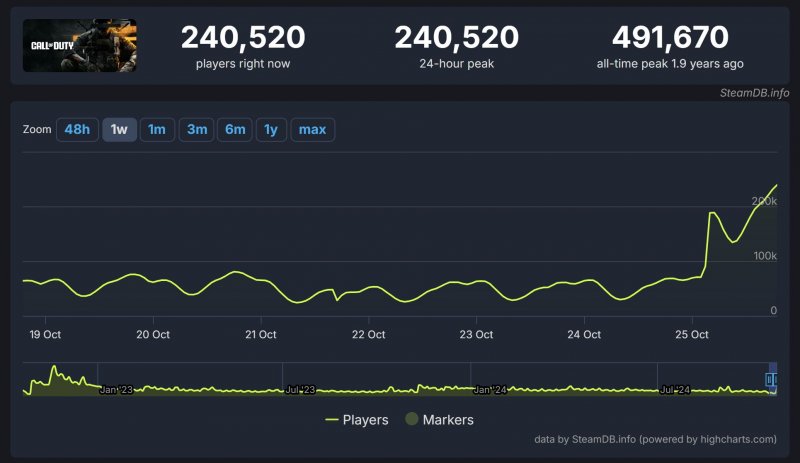Click the Jul '23 navigator timeline label

tap(300, 390)
